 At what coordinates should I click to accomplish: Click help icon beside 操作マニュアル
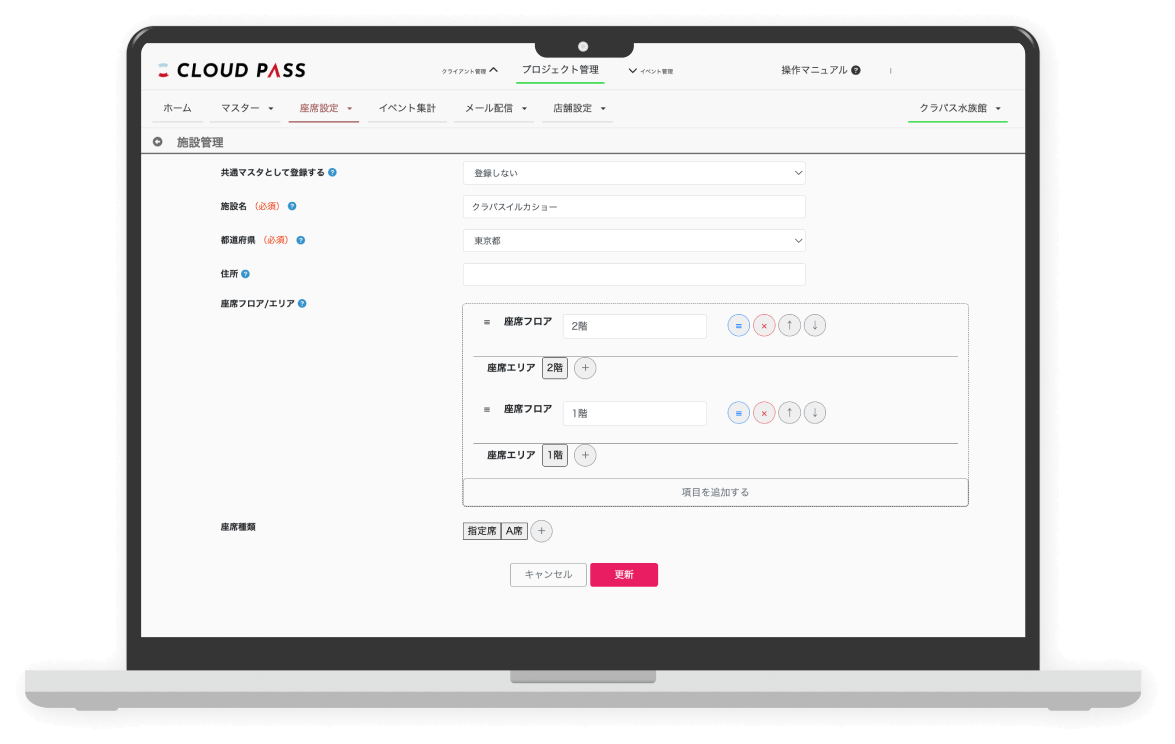click(856, 71)
